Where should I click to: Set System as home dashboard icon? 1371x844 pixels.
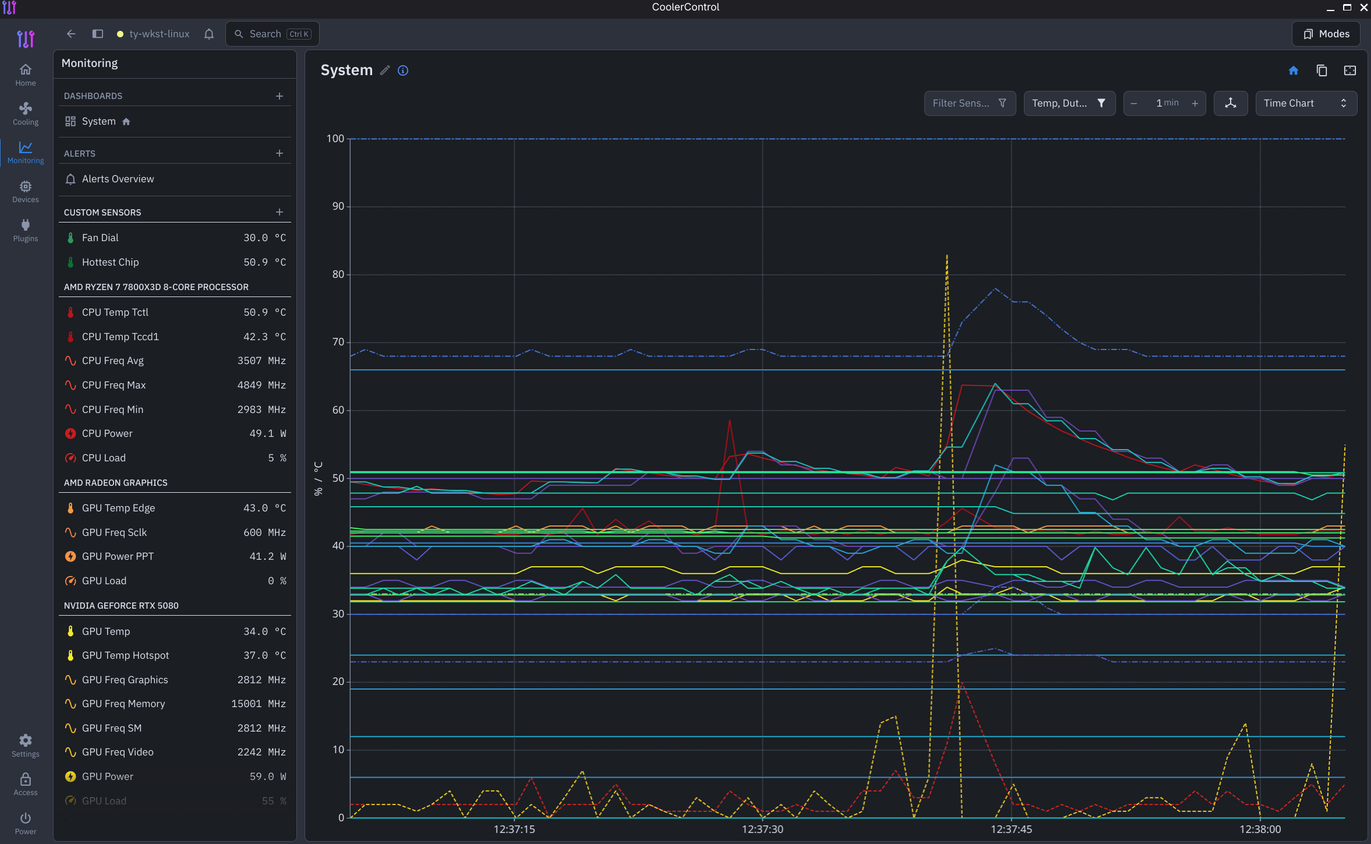(1293, 70)
